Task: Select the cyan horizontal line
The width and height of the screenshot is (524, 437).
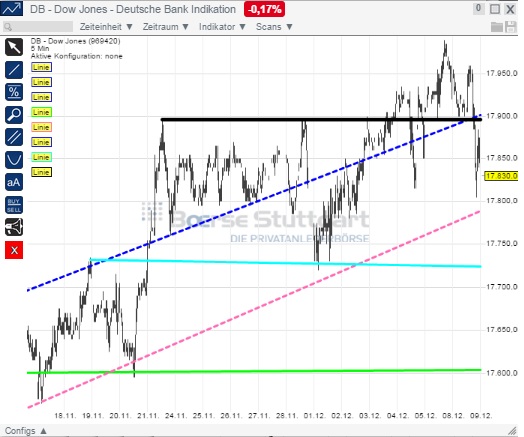Action: pos(286,263)
